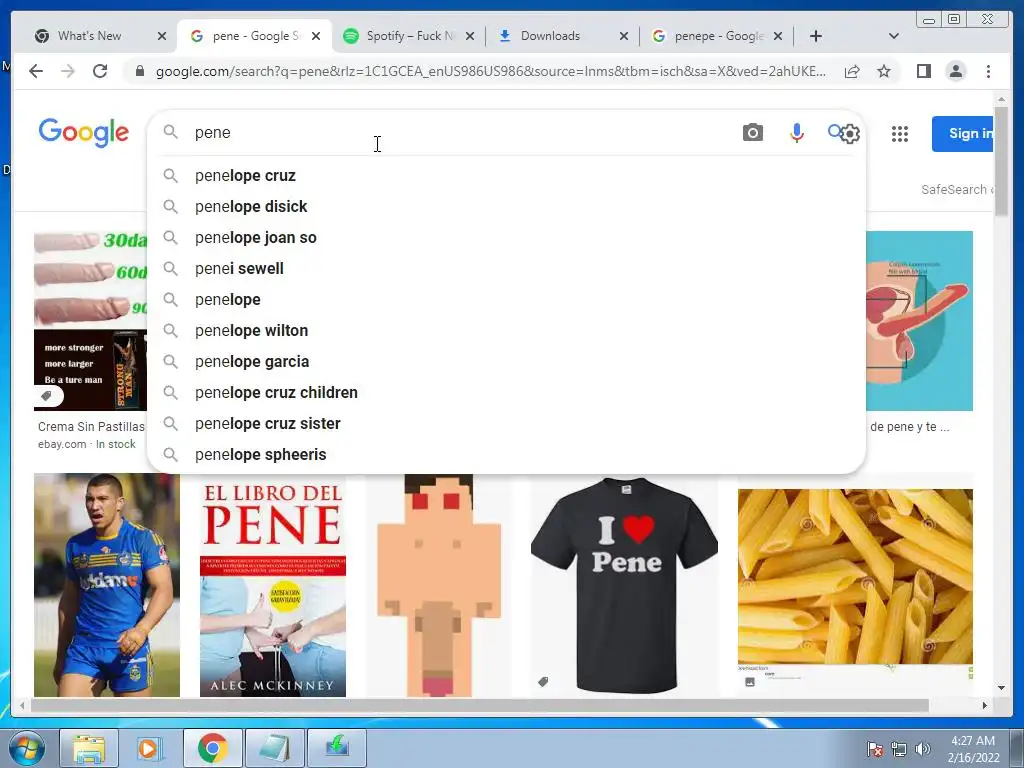Open Windows Media Player from taskbar
The image size is (1024, 768).
pos(149,748)
